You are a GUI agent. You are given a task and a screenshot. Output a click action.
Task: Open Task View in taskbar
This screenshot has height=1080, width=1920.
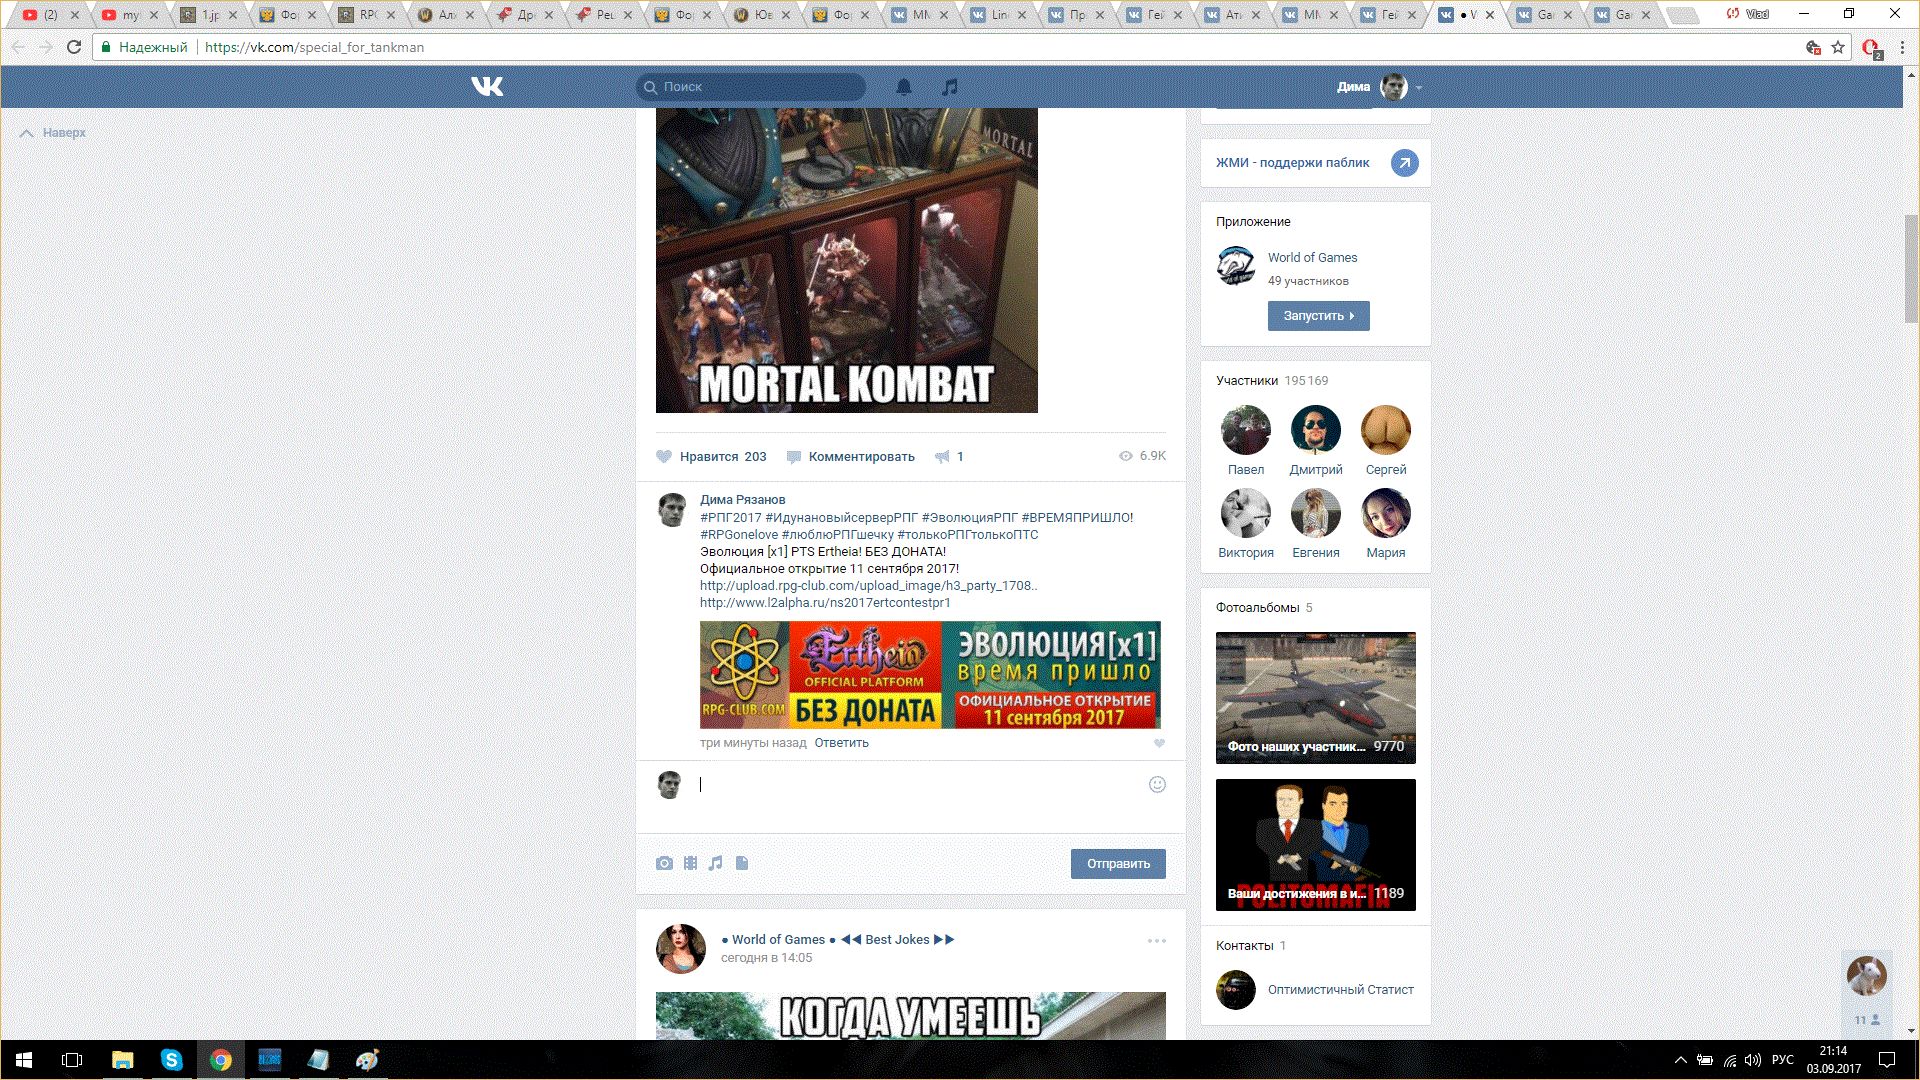(x=72, y=1060)
